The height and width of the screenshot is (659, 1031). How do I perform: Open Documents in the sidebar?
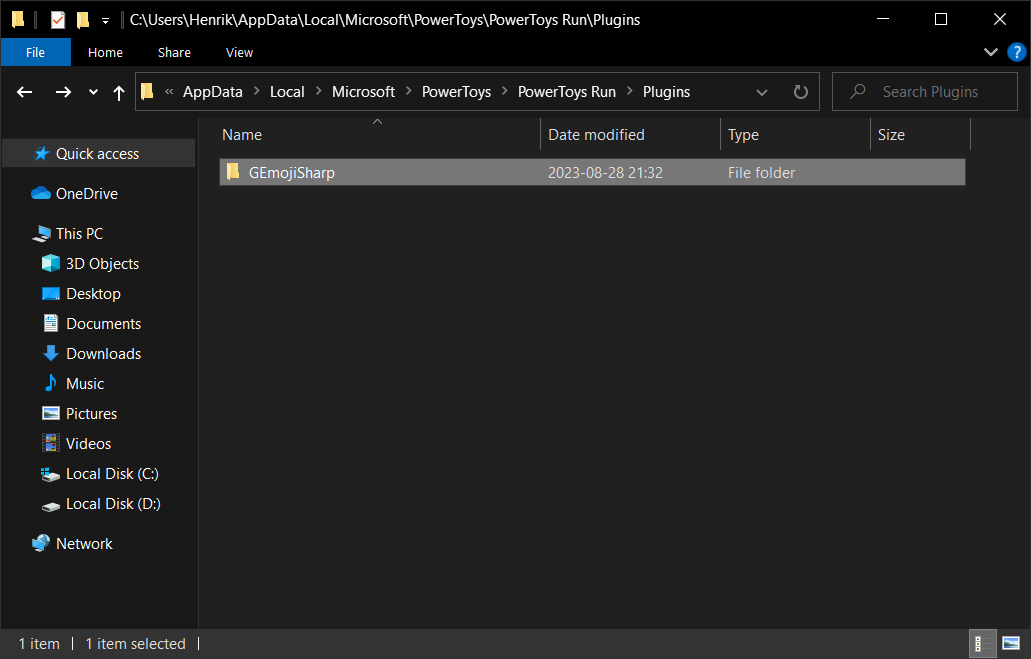(x=103, y=324)
